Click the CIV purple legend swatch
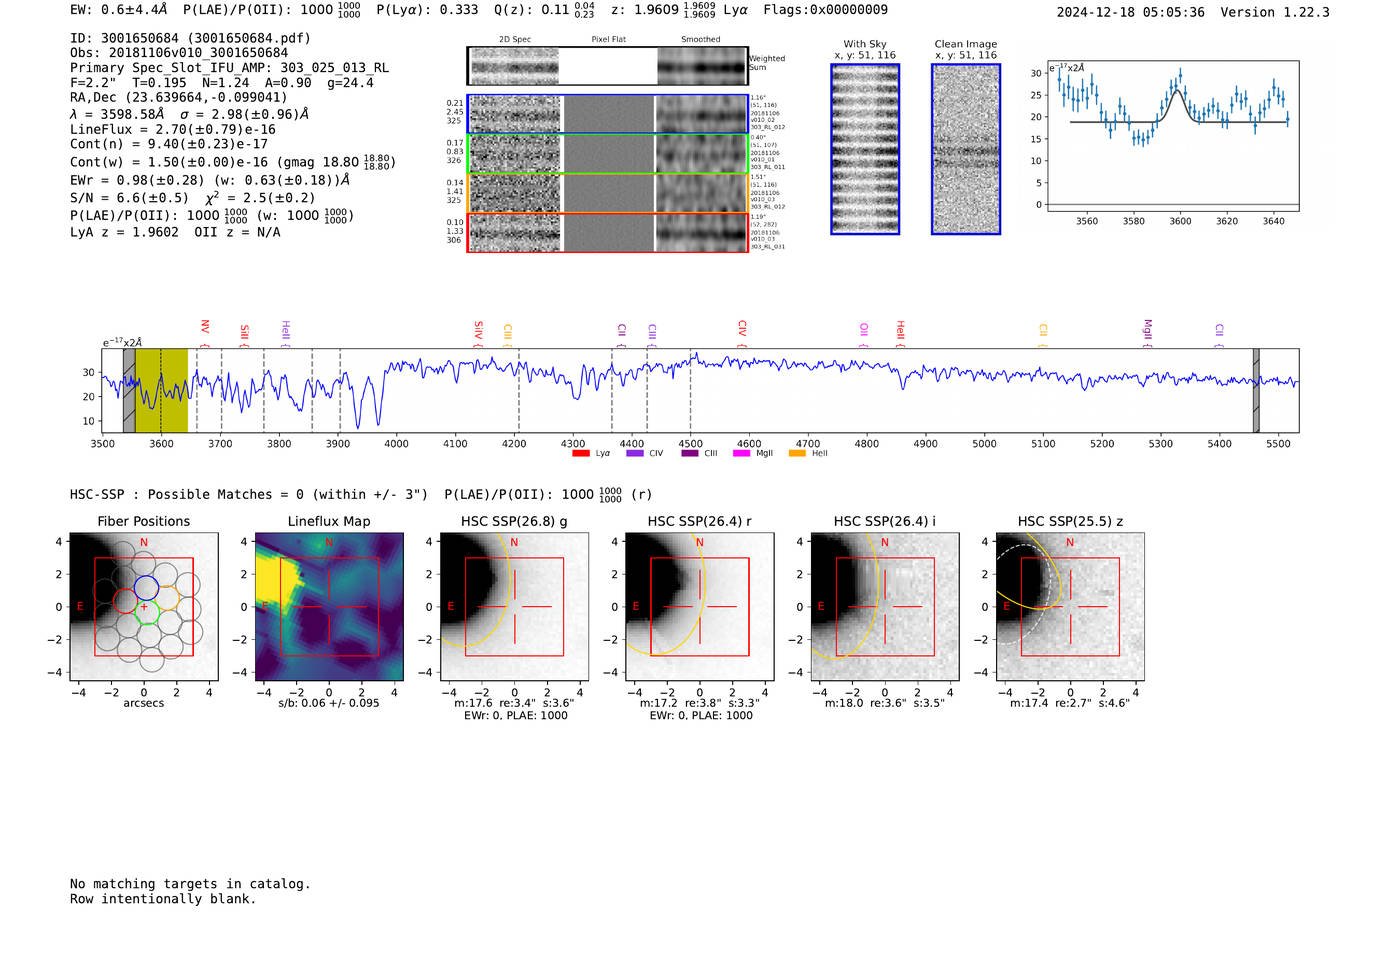Viewport: 1400px width, 953px height. coord(635,453)
